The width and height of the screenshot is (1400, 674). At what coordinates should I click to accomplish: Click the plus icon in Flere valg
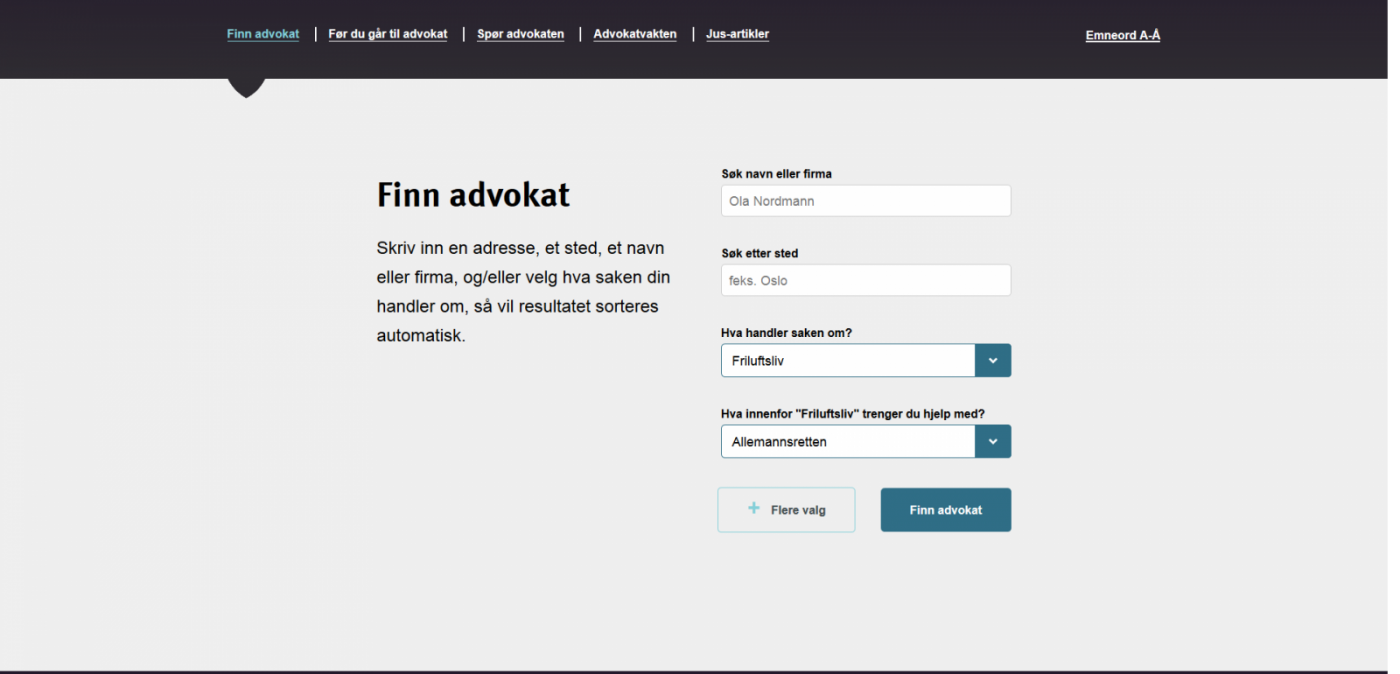[x=754, y=509]
